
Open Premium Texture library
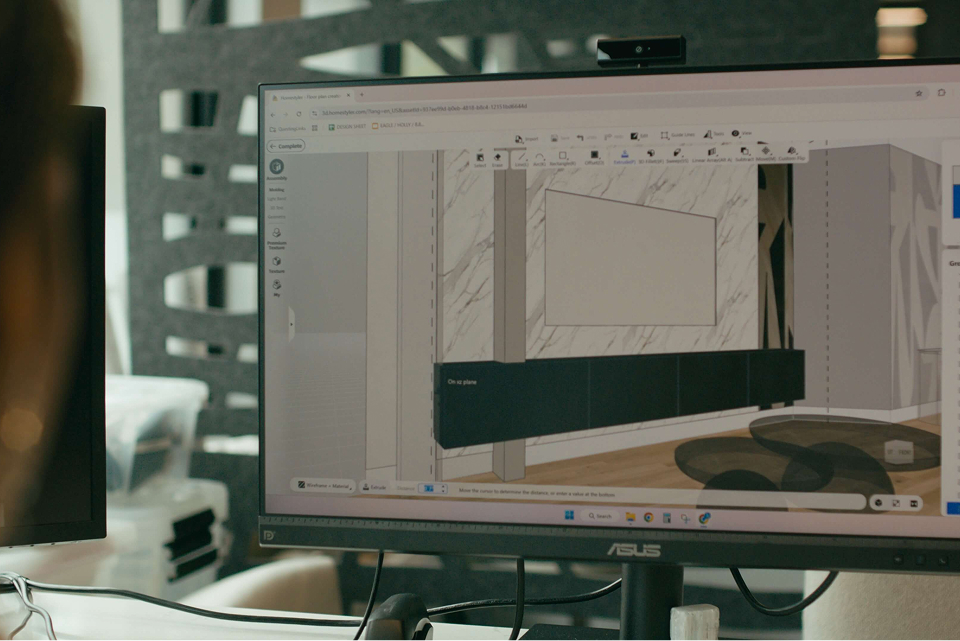click(x=277, y=236)
